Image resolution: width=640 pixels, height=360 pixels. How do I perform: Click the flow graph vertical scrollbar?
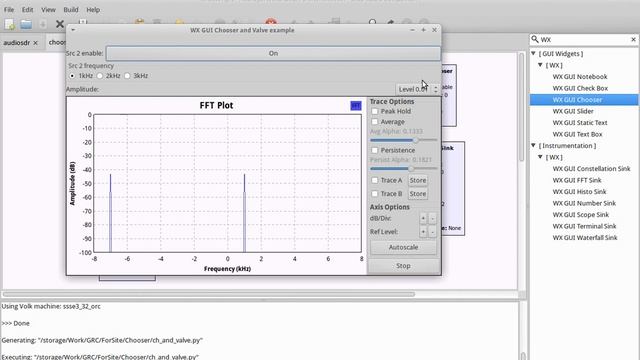(521, 107)
